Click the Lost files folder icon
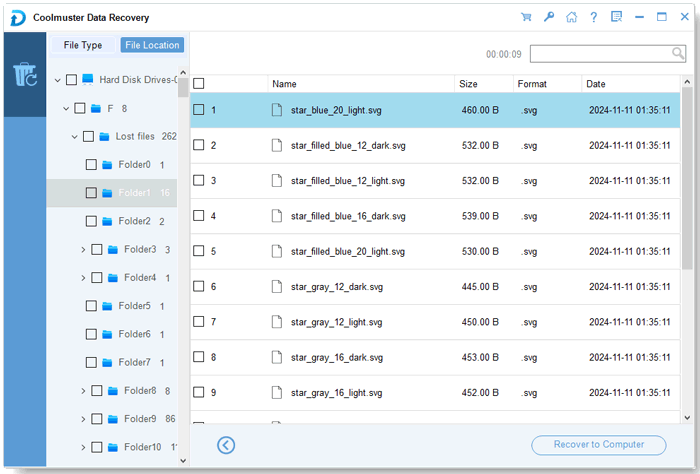 coord(104,137)
